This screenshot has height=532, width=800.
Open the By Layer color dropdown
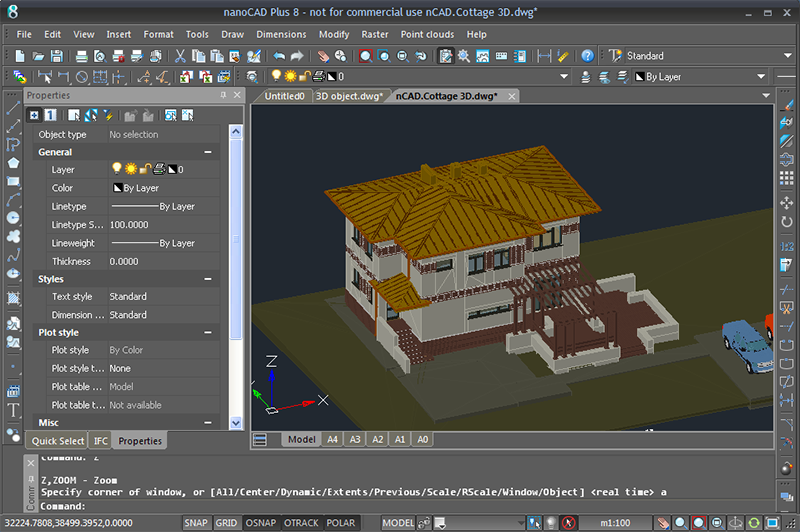700,76
